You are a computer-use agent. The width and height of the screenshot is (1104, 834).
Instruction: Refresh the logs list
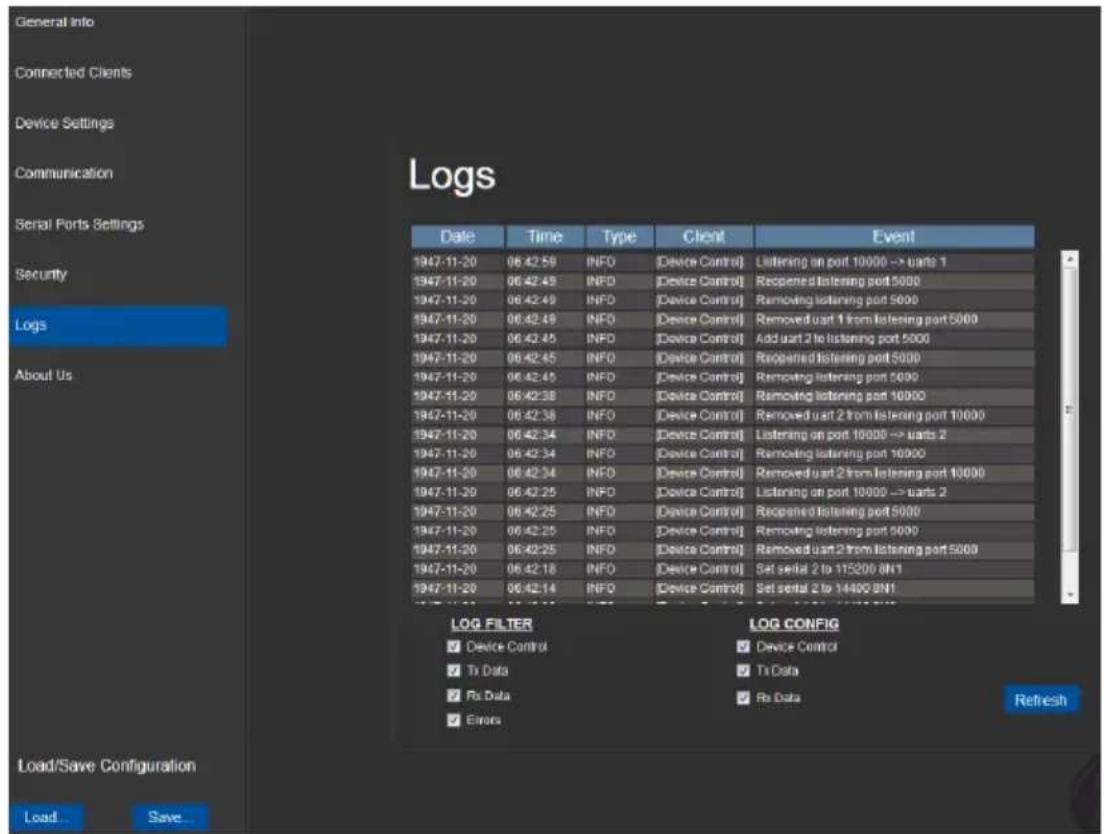pyautogui.click(x=1041, y=700)
